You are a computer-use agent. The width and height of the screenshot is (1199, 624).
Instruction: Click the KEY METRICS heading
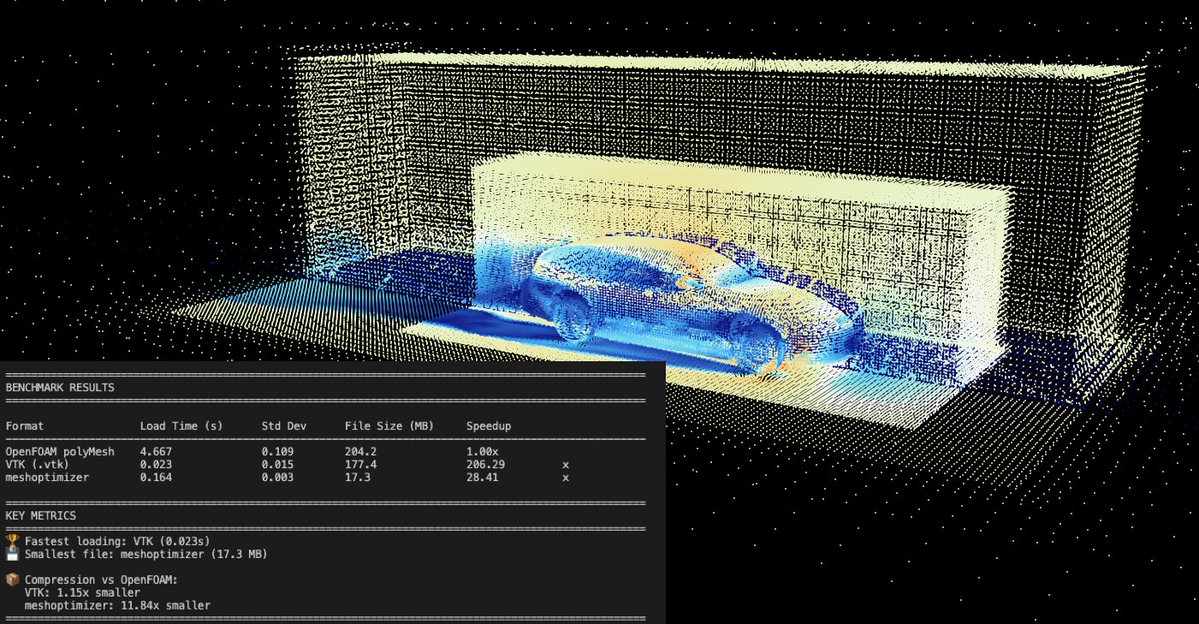(x=40, y=515)
